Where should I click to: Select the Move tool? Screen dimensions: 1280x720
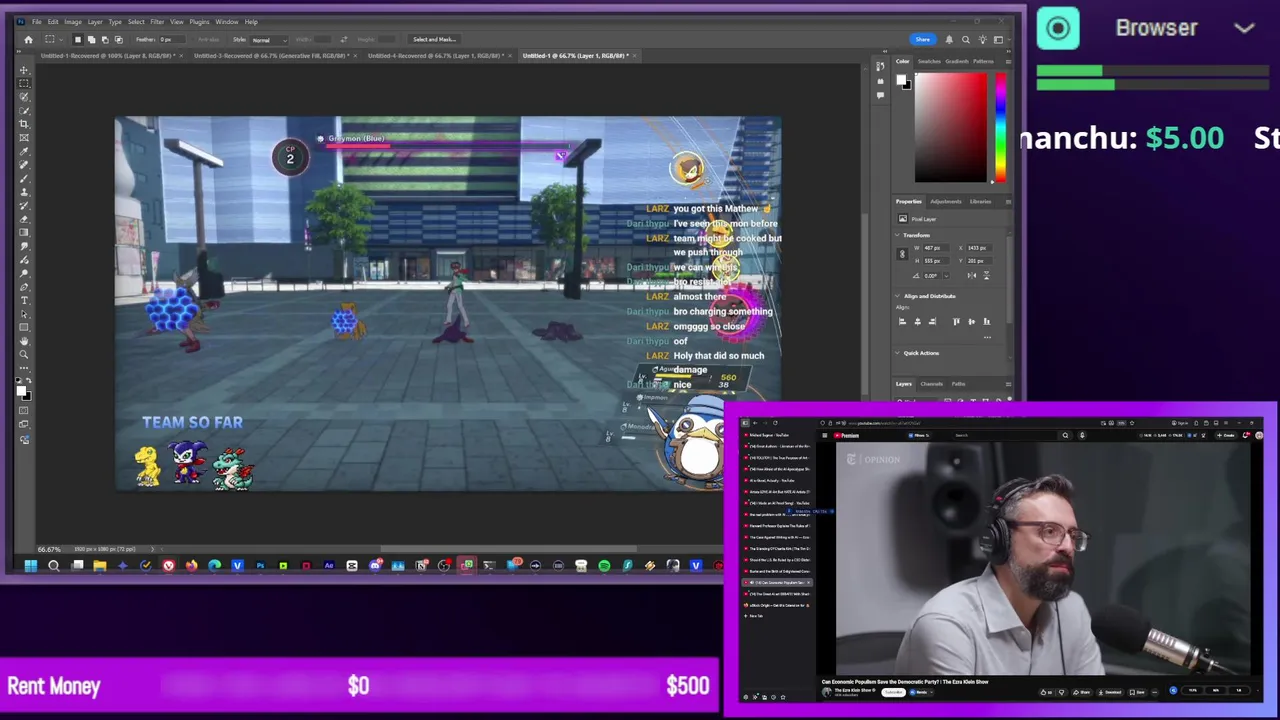24,70
